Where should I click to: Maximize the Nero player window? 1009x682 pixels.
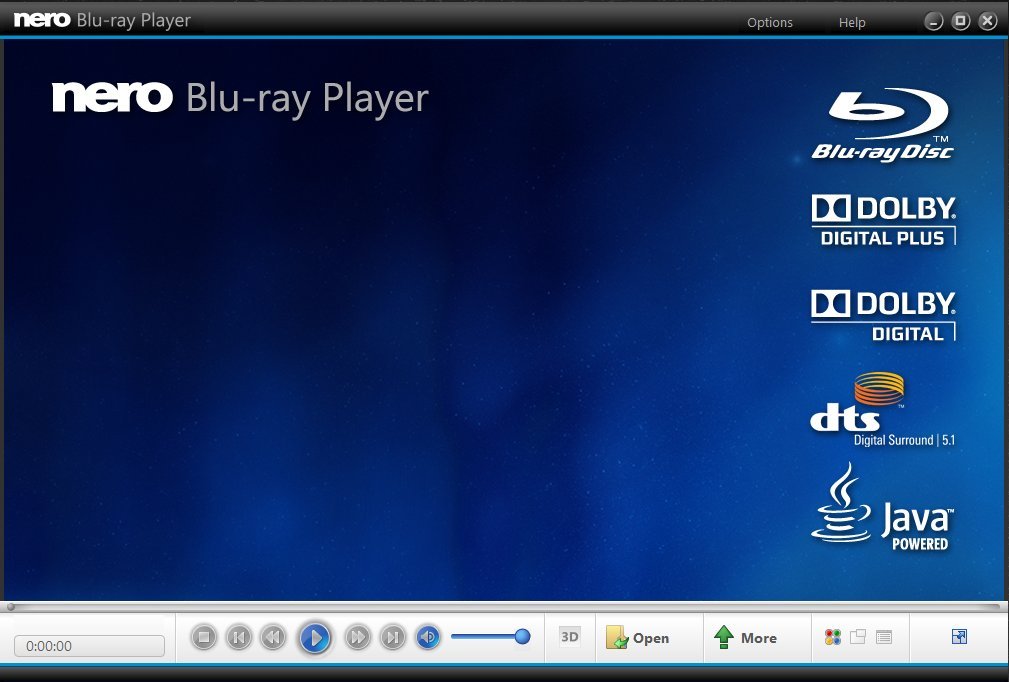click(961, 21)
